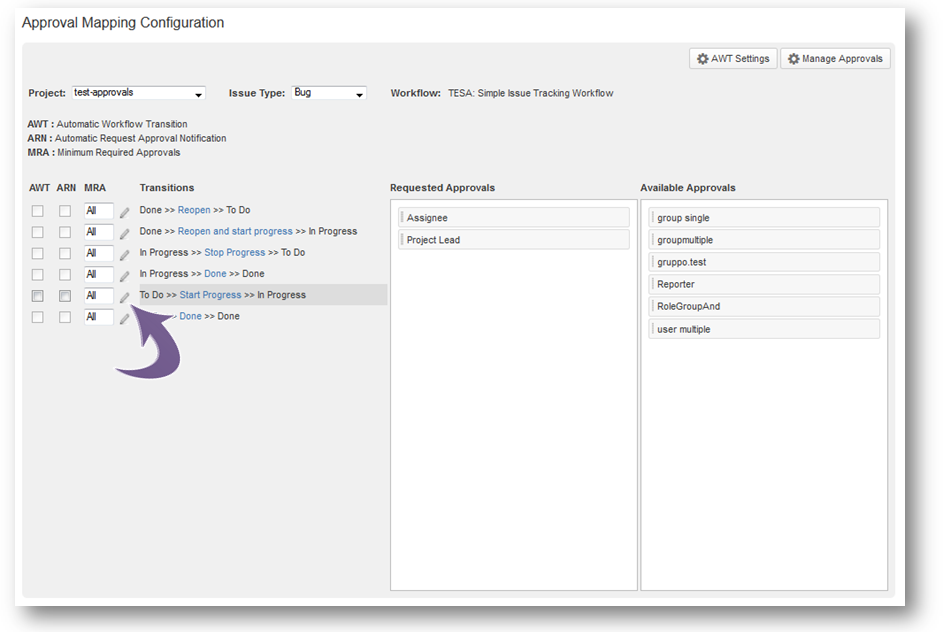Expand the Issue Type dropdown Bug

[329, 93]
